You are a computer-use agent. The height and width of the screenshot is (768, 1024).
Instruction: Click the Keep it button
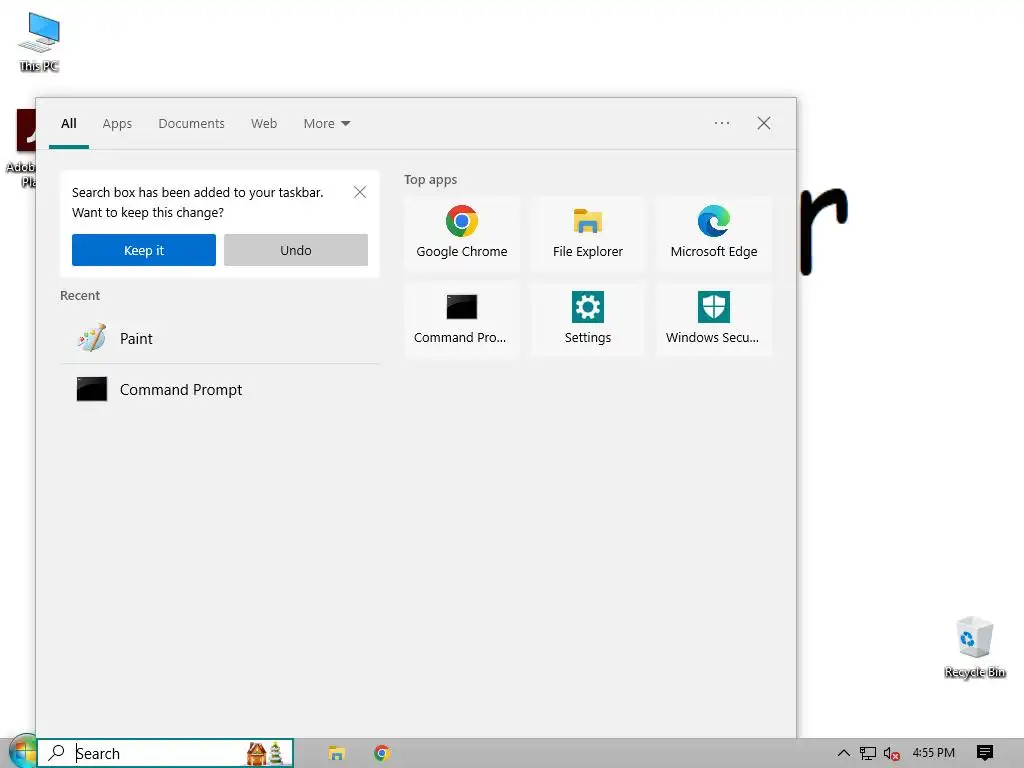coord(144,250)
